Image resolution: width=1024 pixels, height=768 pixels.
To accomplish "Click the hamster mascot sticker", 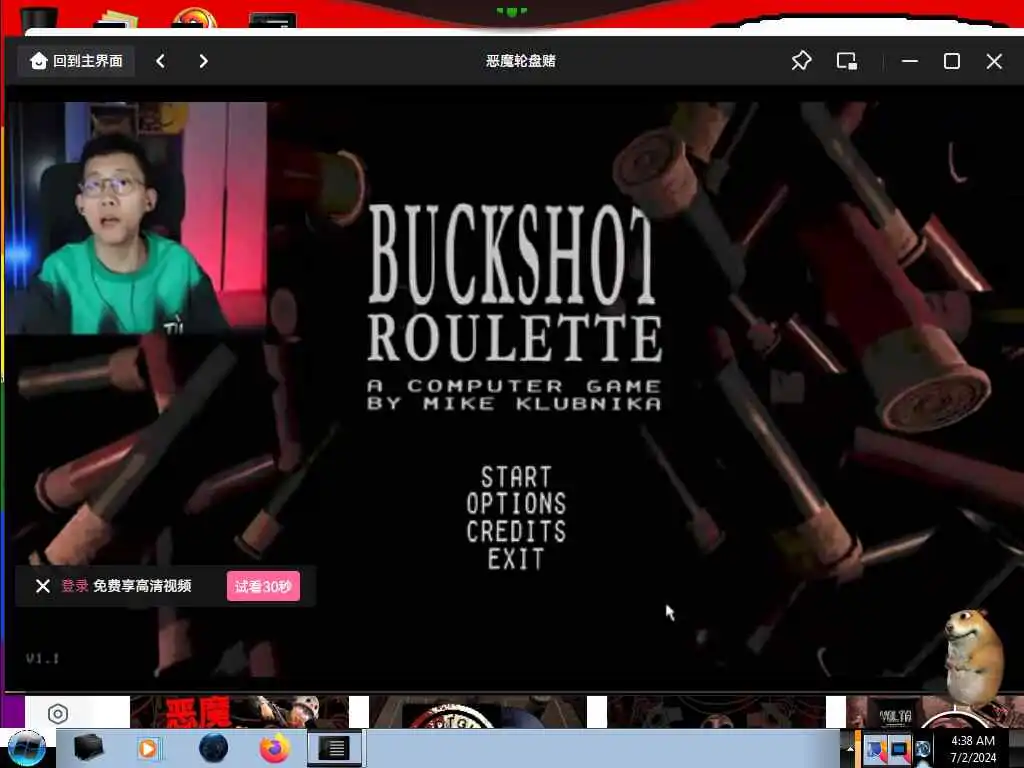I will pyautogui.click(x=974, y=656).
